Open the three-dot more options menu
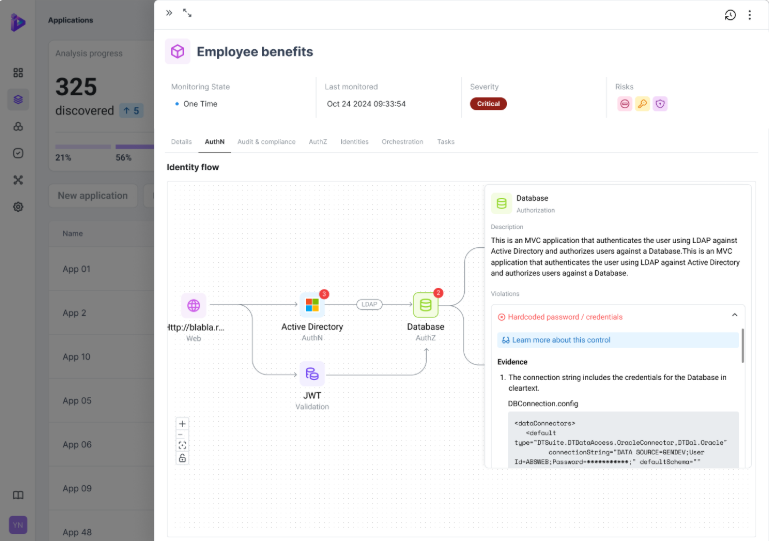The image size is (771, 541). pyautogui.click(x=750, y=15)
